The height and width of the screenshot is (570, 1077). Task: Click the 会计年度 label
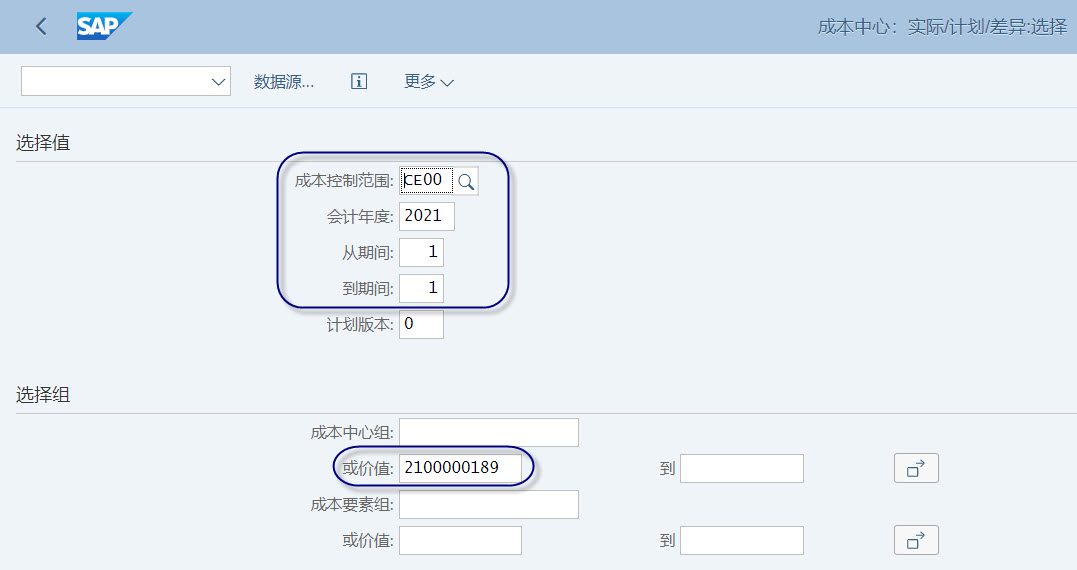(x=360, y=217)
